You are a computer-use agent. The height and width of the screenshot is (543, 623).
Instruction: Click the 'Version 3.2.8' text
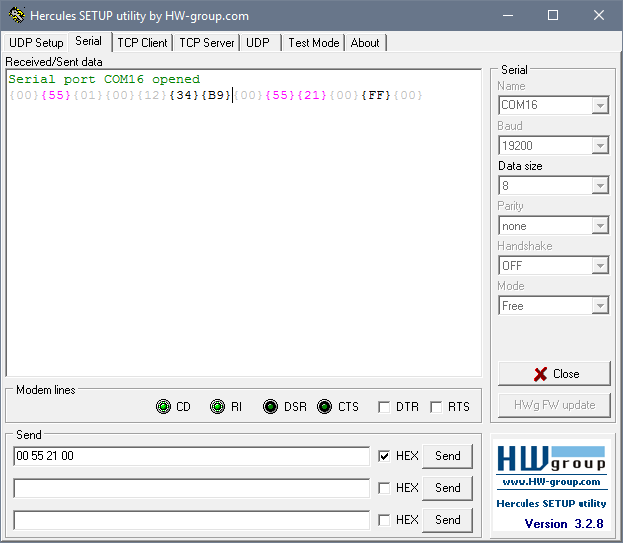coord(564,524)
